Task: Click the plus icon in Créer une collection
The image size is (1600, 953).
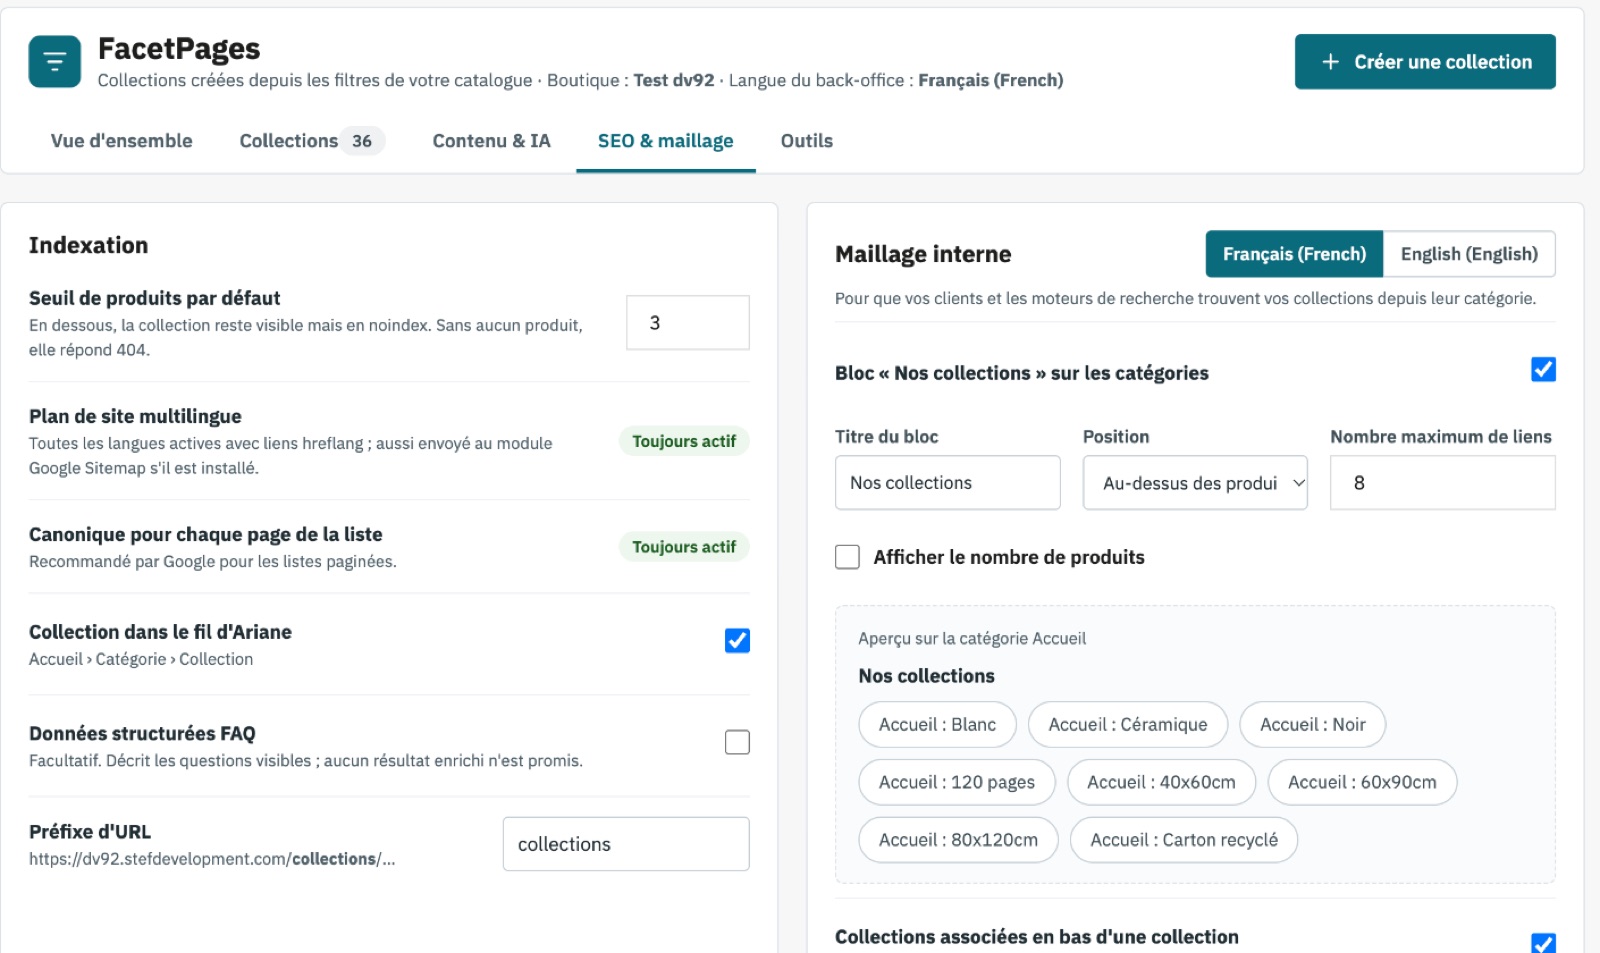Action: (x=1330, y=62)
